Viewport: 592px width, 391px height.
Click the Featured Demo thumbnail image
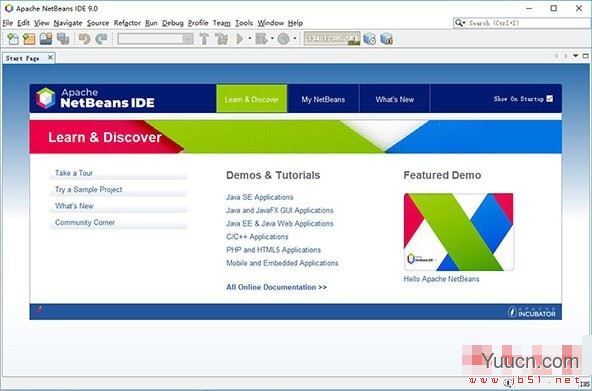pos(459,232)
